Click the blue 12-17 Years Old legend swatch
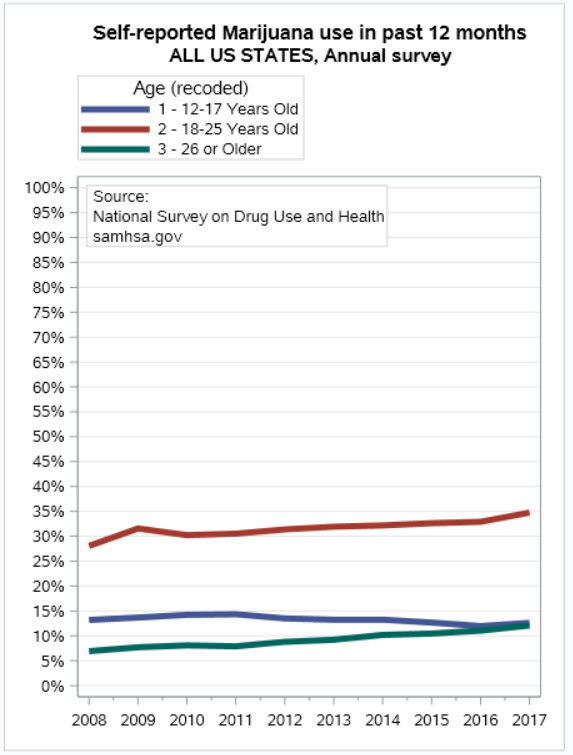This screenshot has height=755, width=573. click(116, 109)
